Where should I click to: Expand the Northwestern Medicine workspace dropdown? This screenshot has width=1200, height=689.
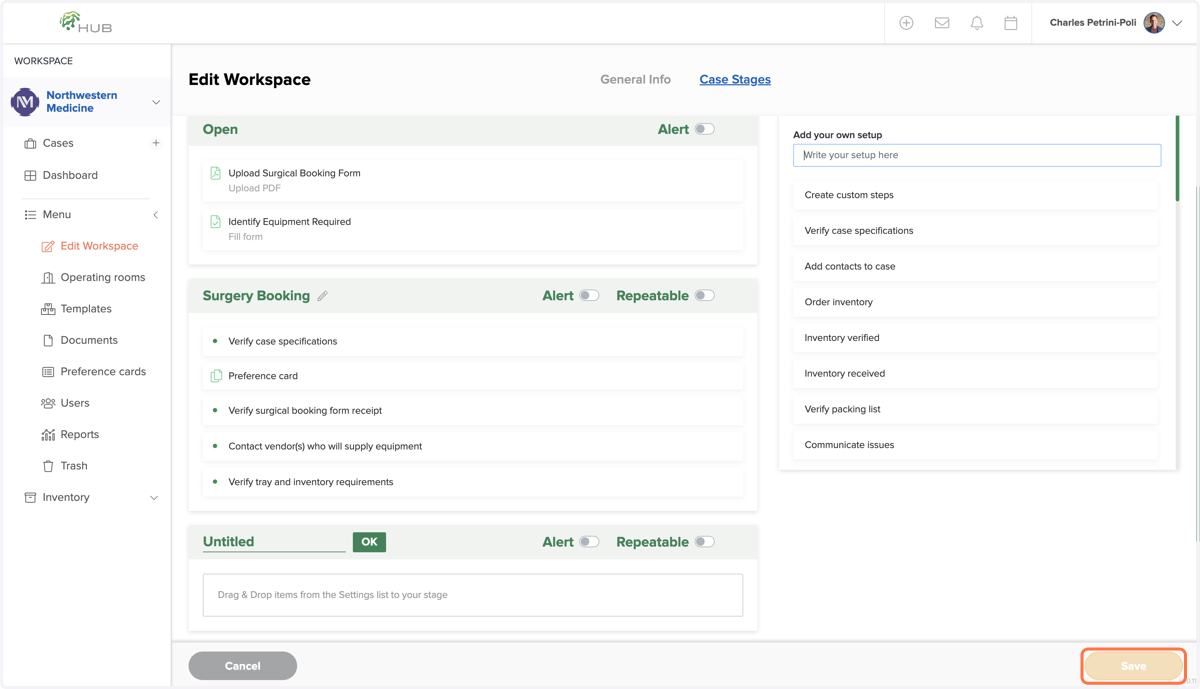pyautogui.click(x=156, y=102)
